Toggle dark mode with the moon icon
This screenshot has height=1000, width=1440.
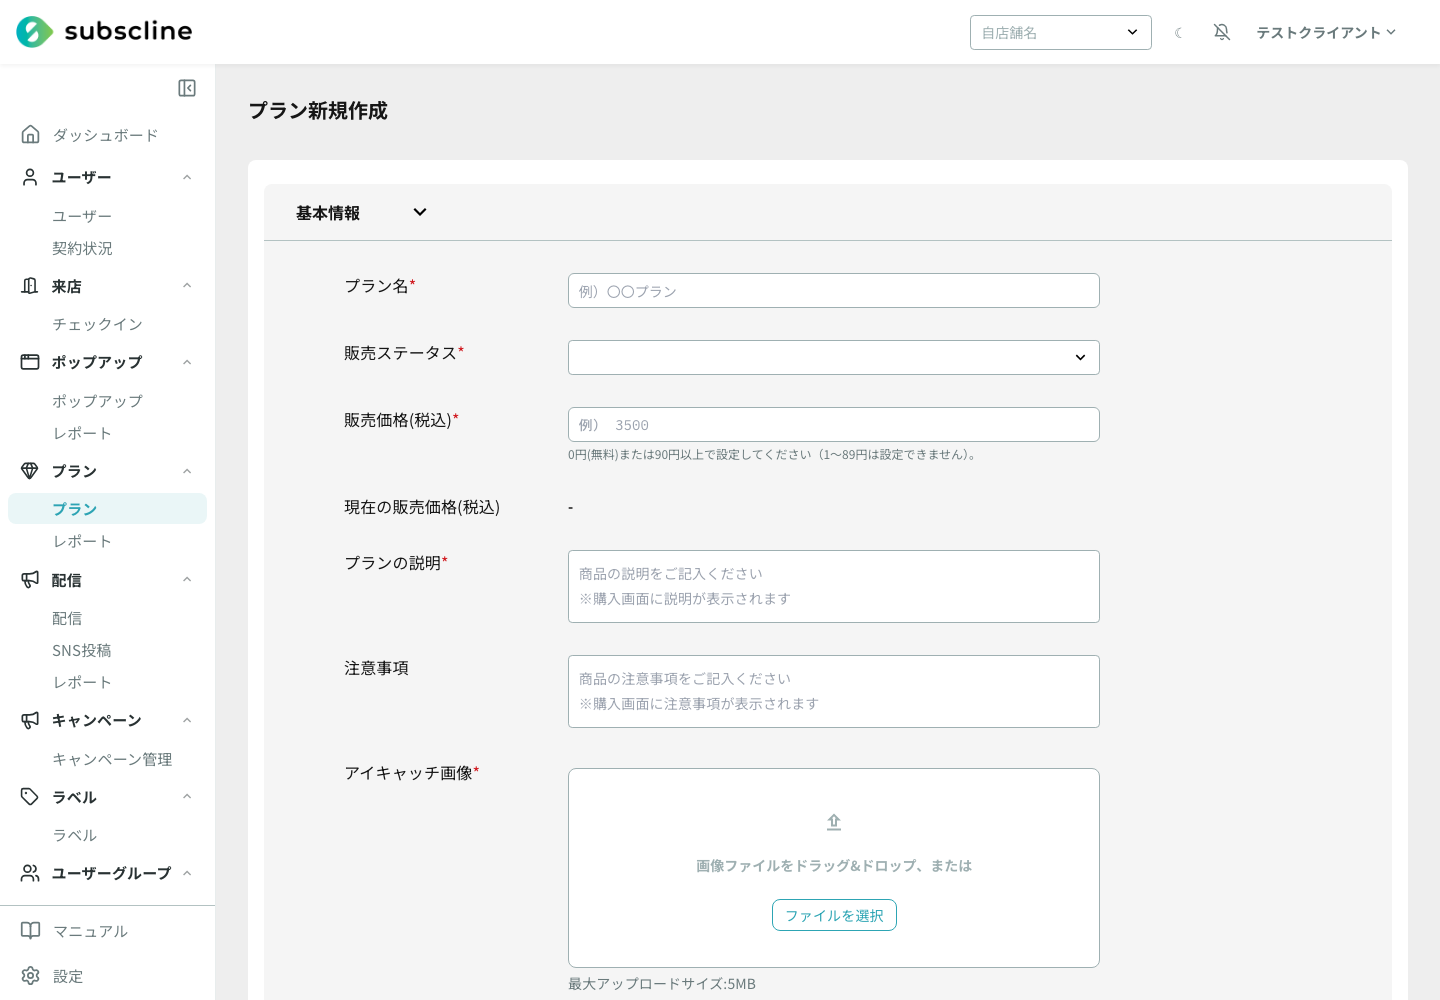pyautogui.click(x=1179, y=33)
